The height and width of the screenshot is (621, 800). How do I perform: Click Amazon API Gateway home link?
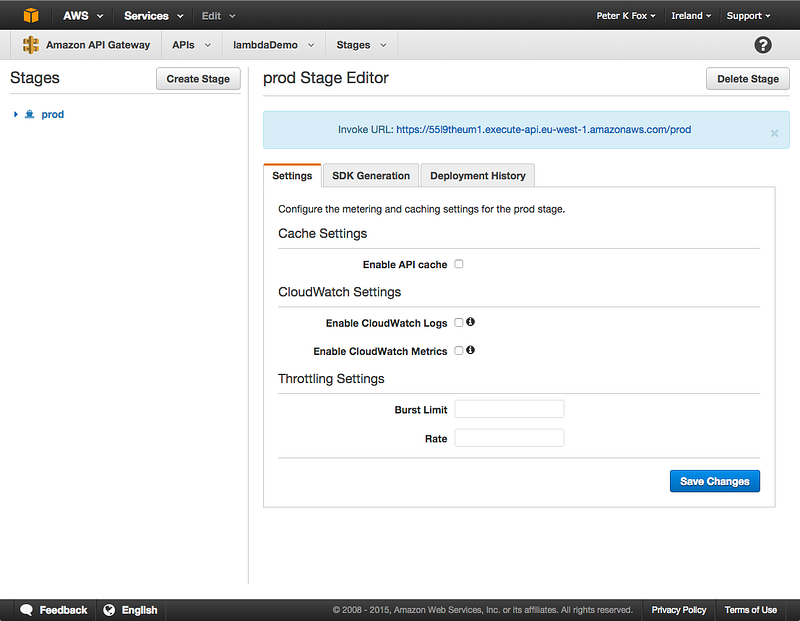point(98,45)
